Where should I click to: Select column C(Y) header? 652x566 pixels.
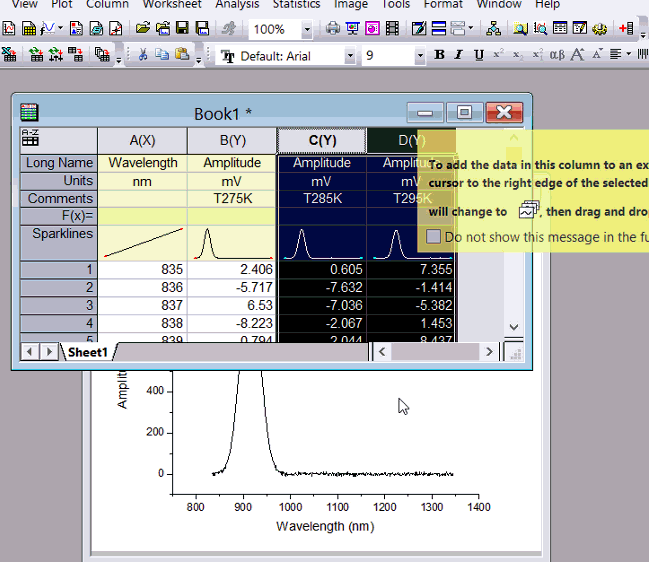click(x=322, y=141)
